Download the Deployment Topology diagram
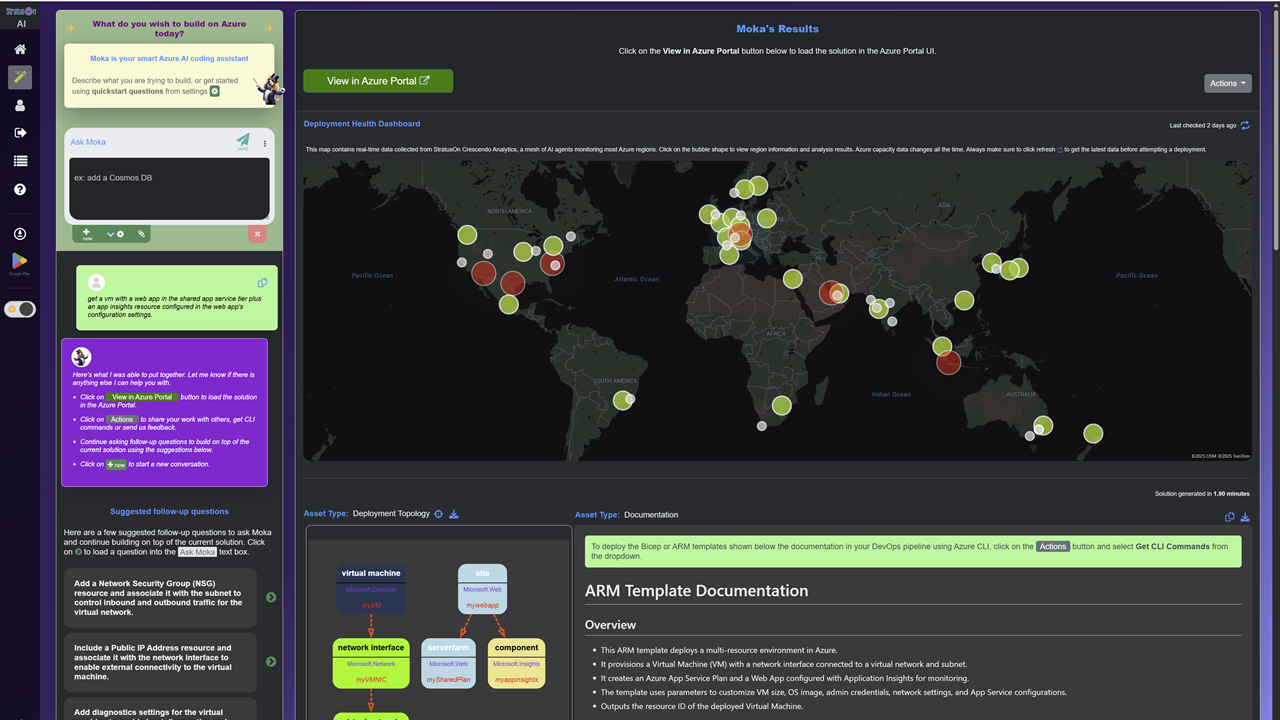The image size is (1280, 720). coord(454,514)
